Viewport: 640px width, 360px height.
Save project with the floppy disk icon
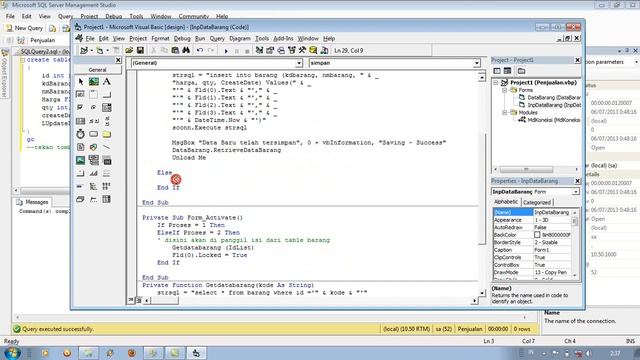[x=140, y=50]
